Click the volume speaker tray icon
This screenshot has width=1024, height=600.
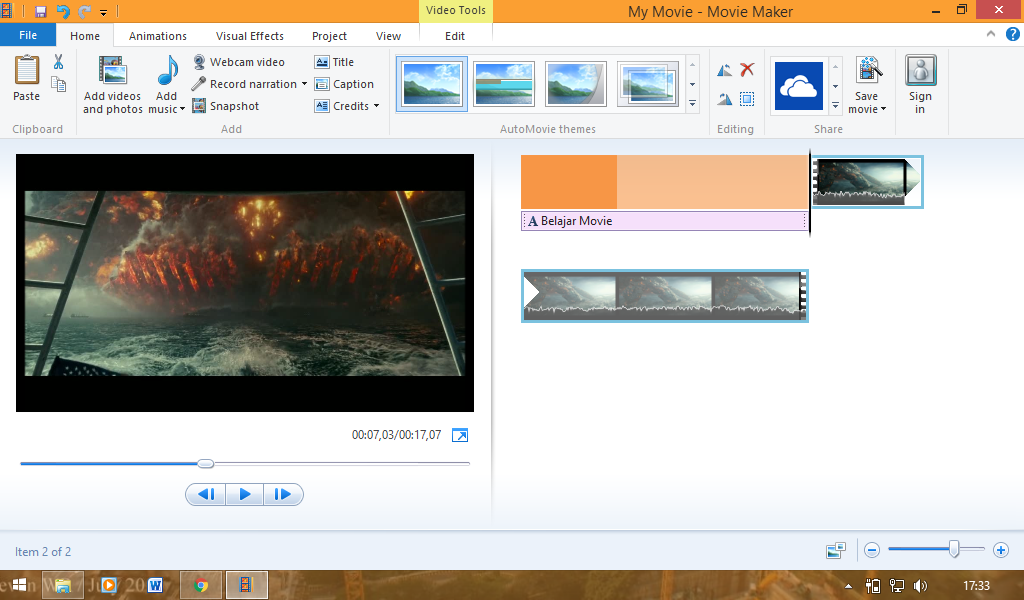click(920, 586)
